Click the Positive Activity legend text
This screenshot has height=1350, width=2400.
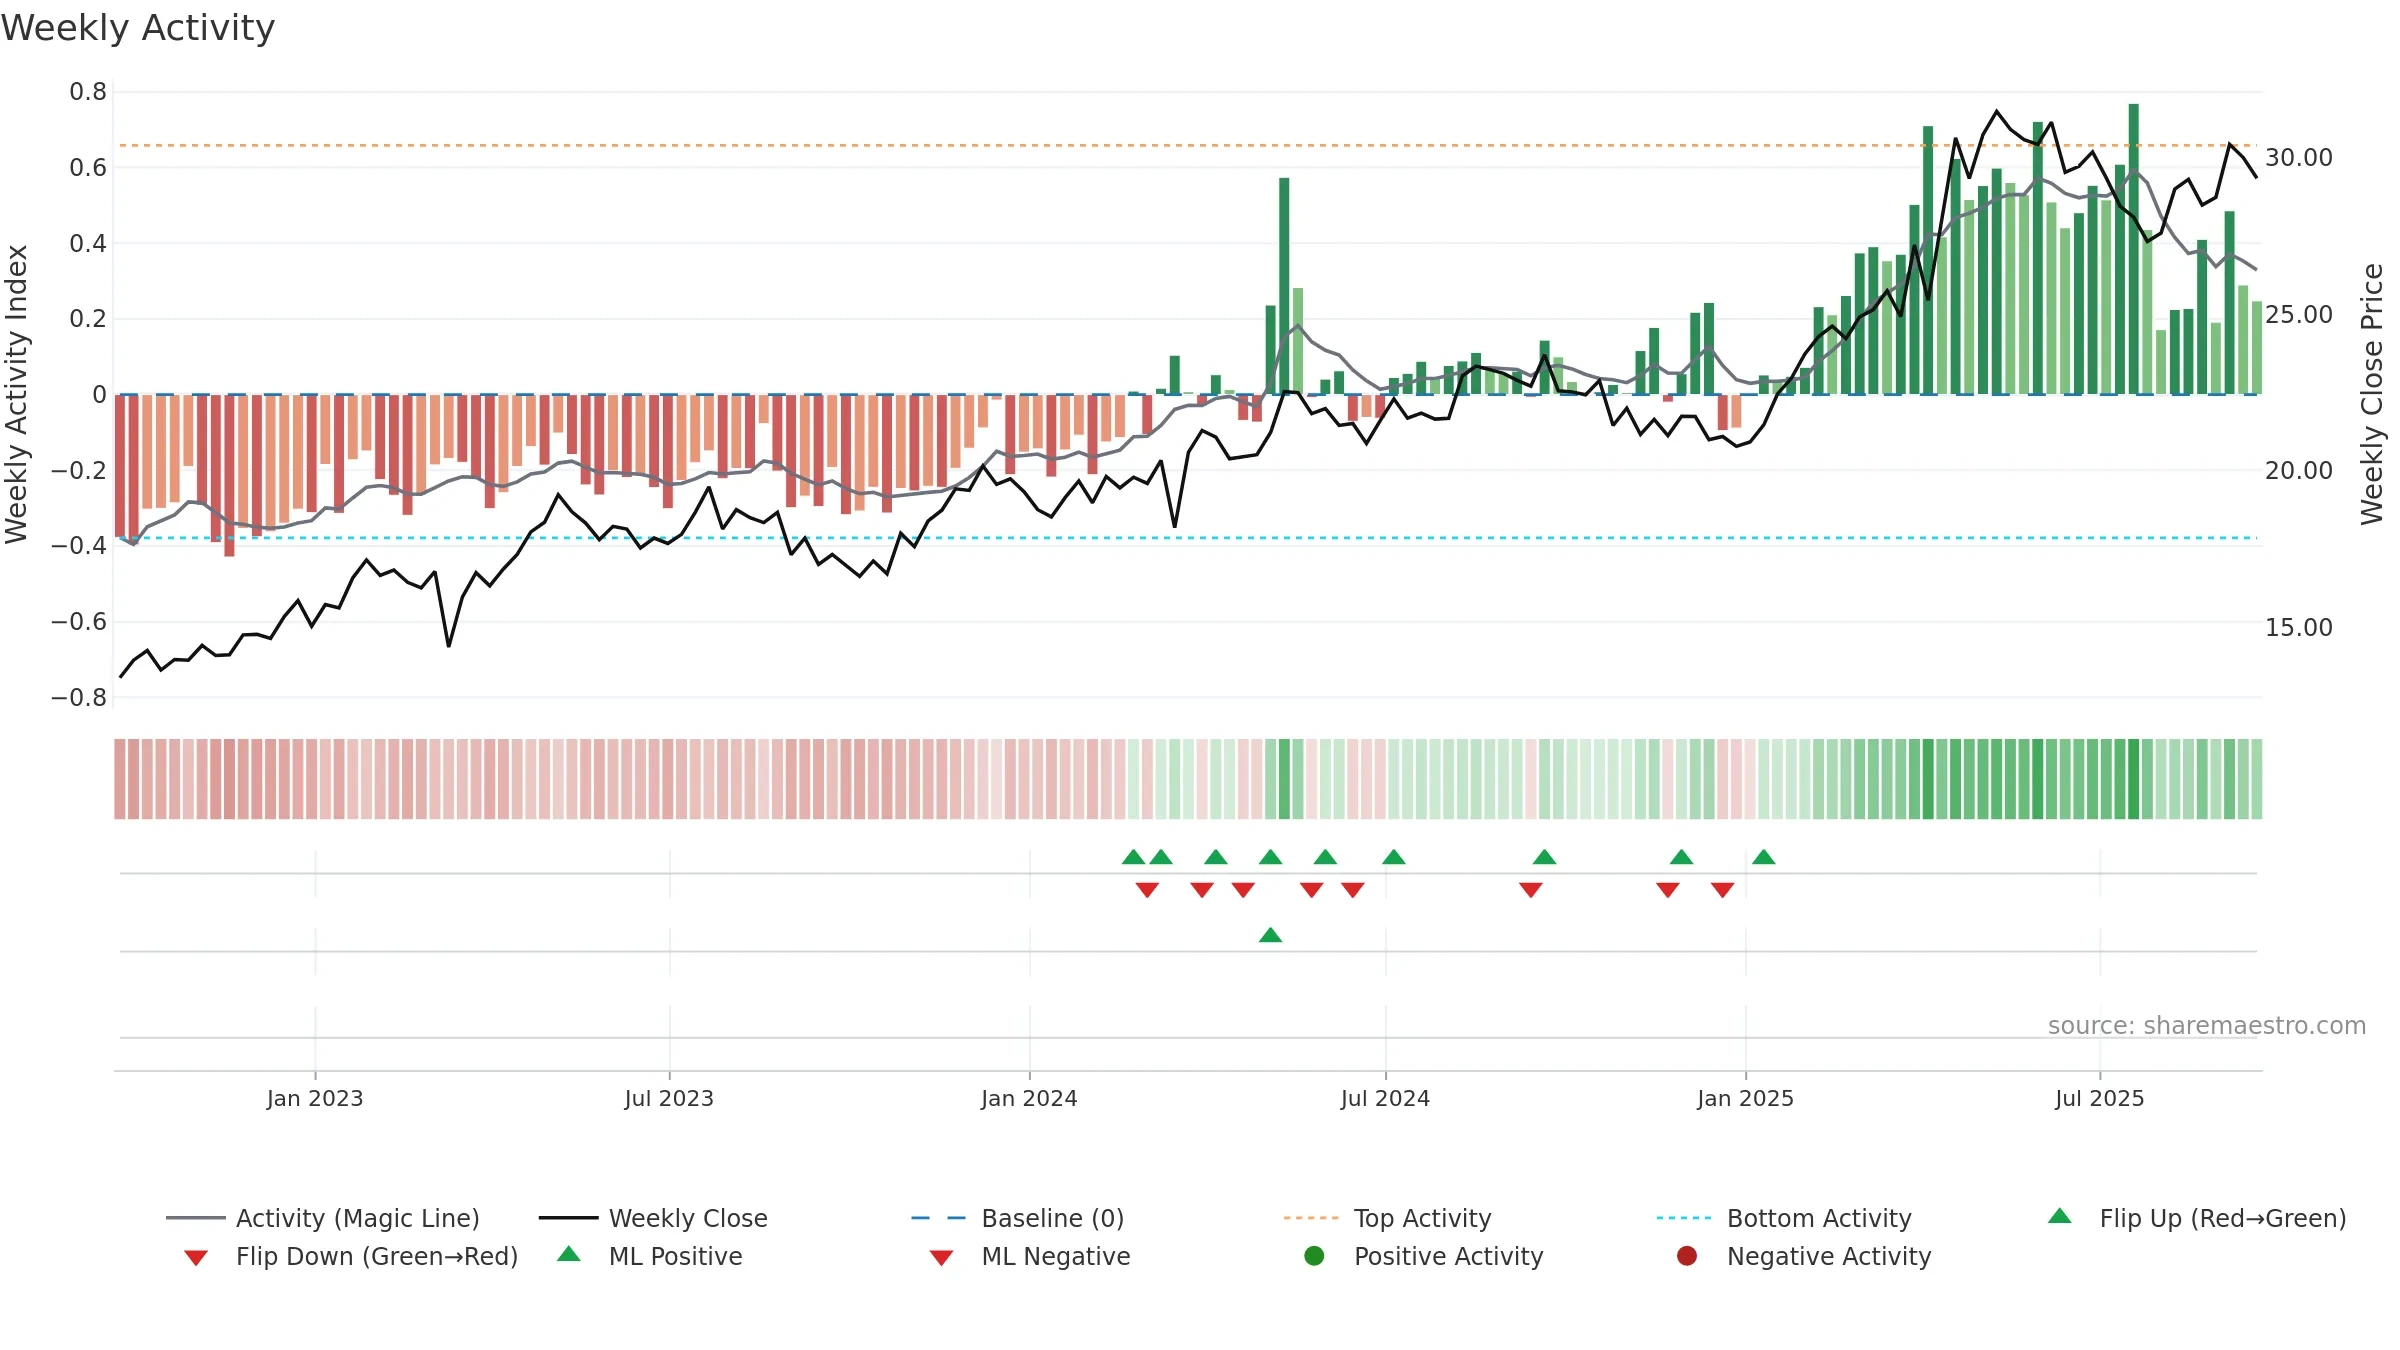pos(1449,1256)
